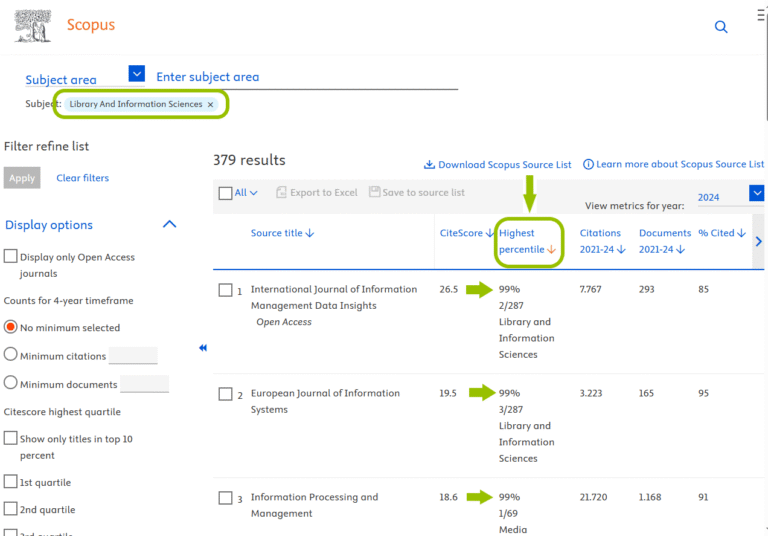Click Download Scopus Source List link
The width and height of the screenshot is (768, 536).
pos(498,164)
